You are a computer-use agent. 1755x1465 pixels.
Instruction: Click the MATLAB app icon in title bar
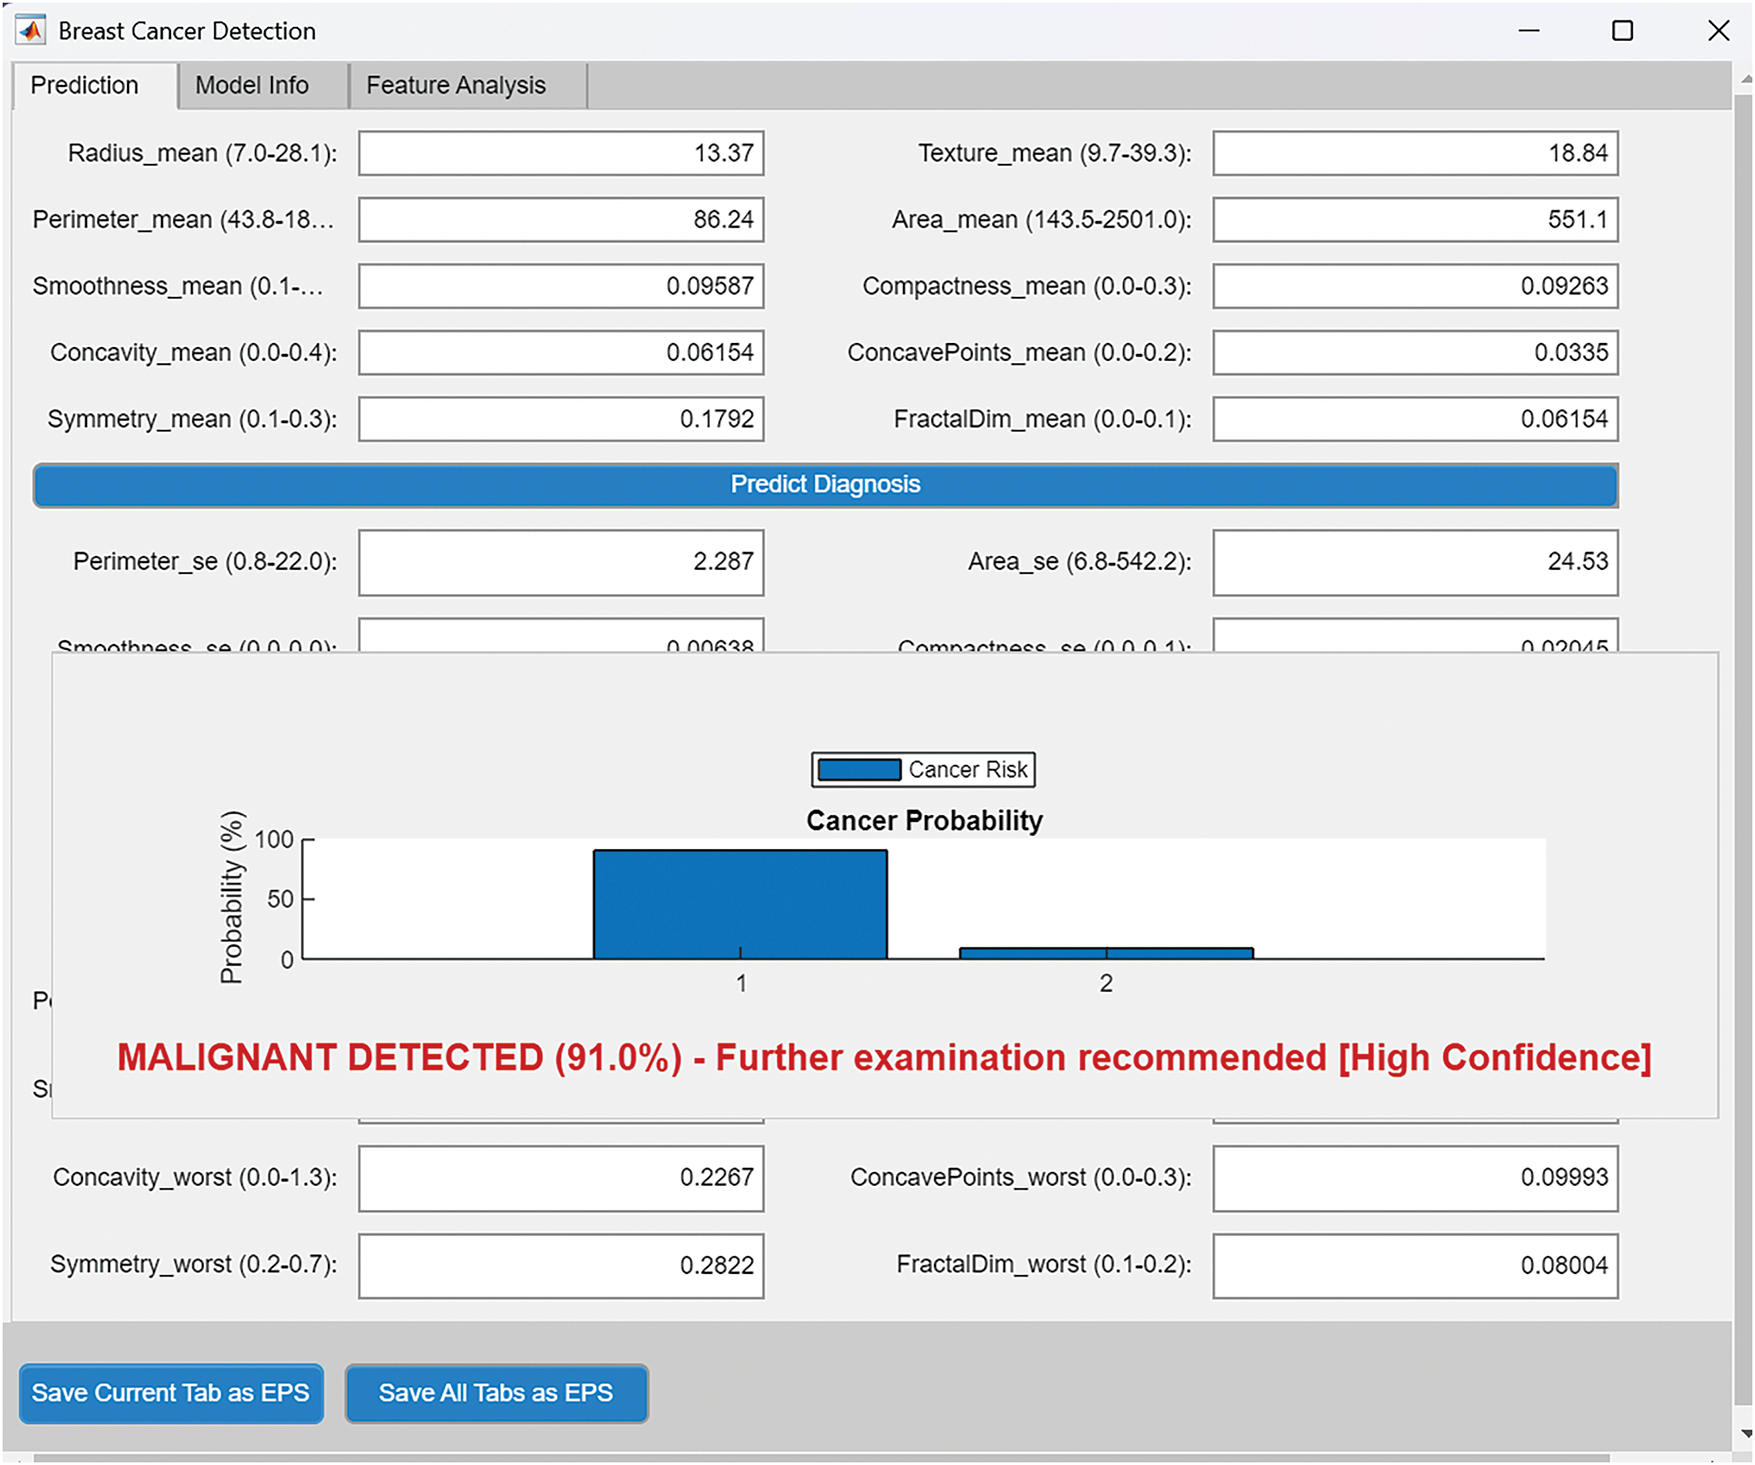[31, 31]
